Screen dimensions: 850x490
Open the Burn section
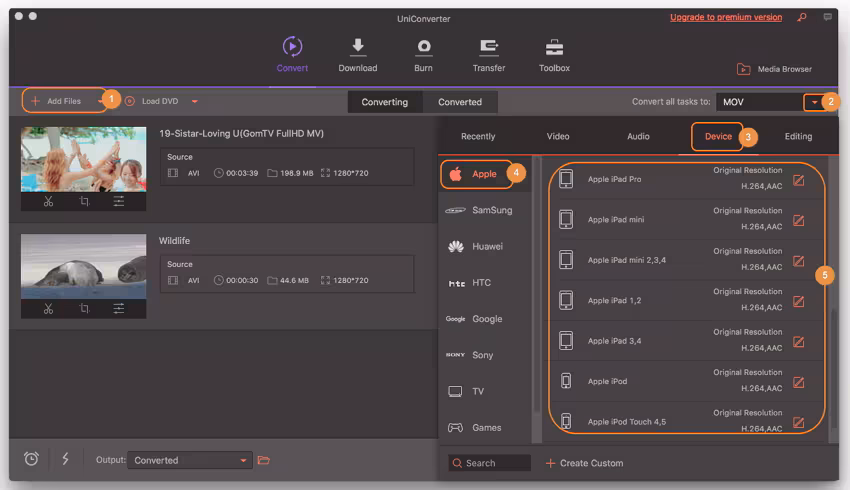[x=423, y=54]
